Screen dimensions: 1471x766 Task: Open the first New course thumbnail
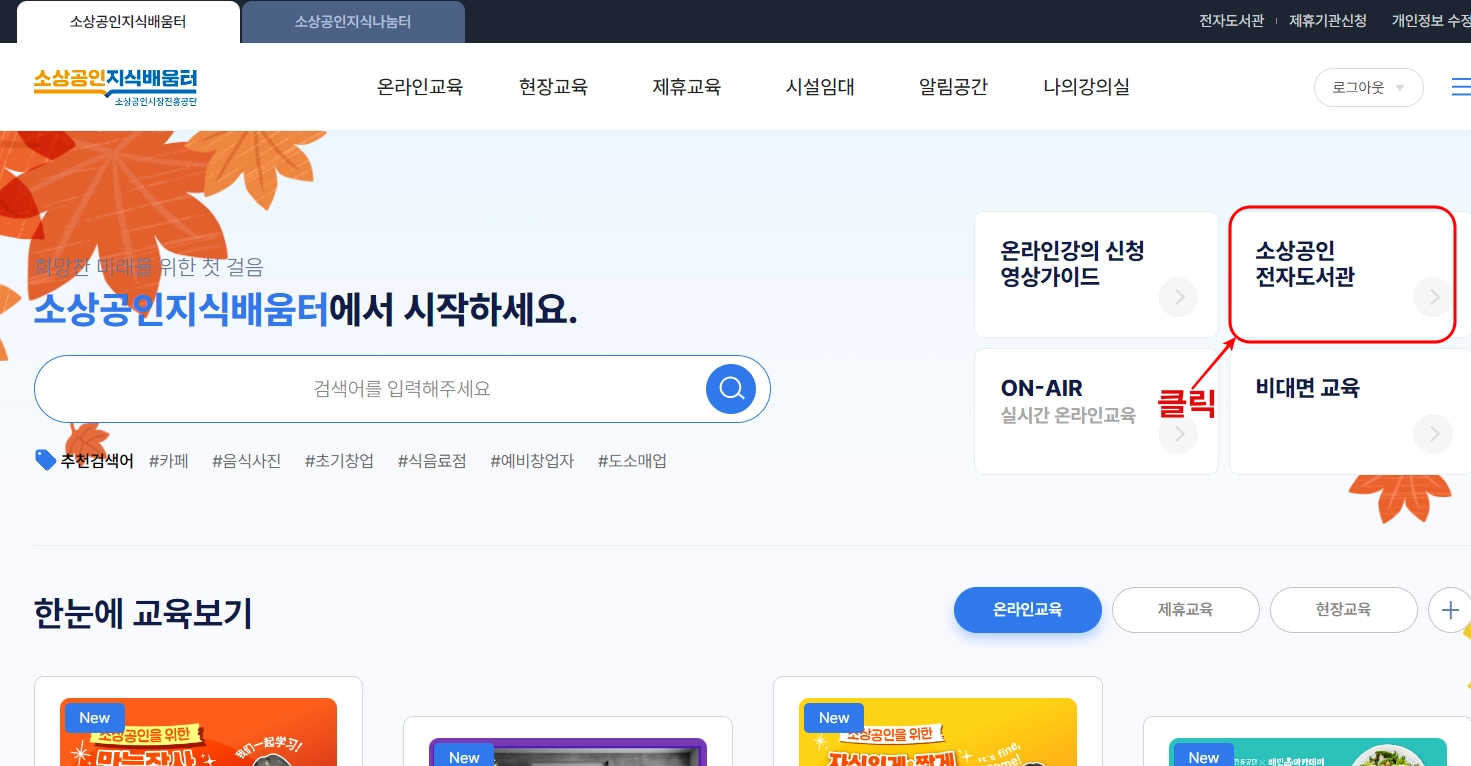click(x=198, y=732)
